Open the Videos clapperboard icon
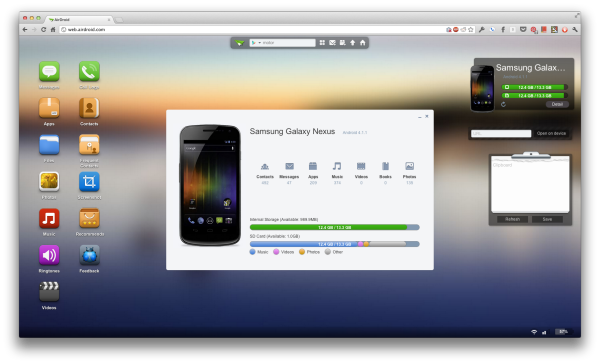Screen dimensions: 600x364 [49, 292]
